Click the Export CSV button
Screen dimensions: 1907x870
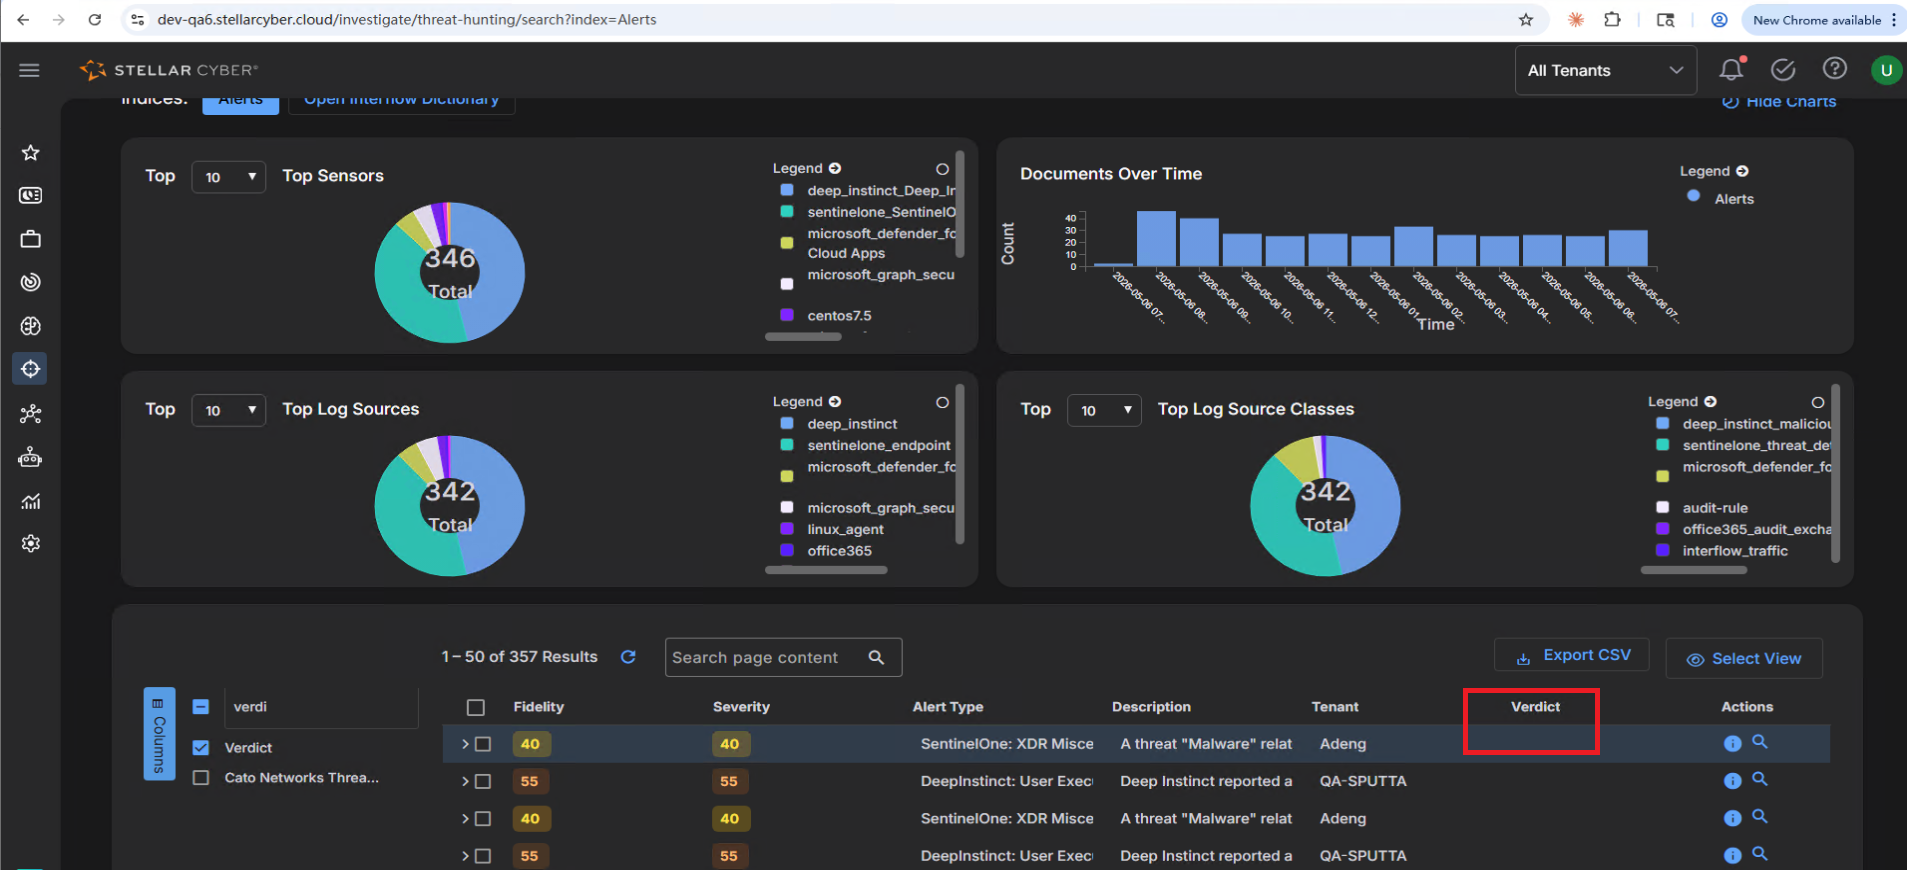[x=1572, y=655]
